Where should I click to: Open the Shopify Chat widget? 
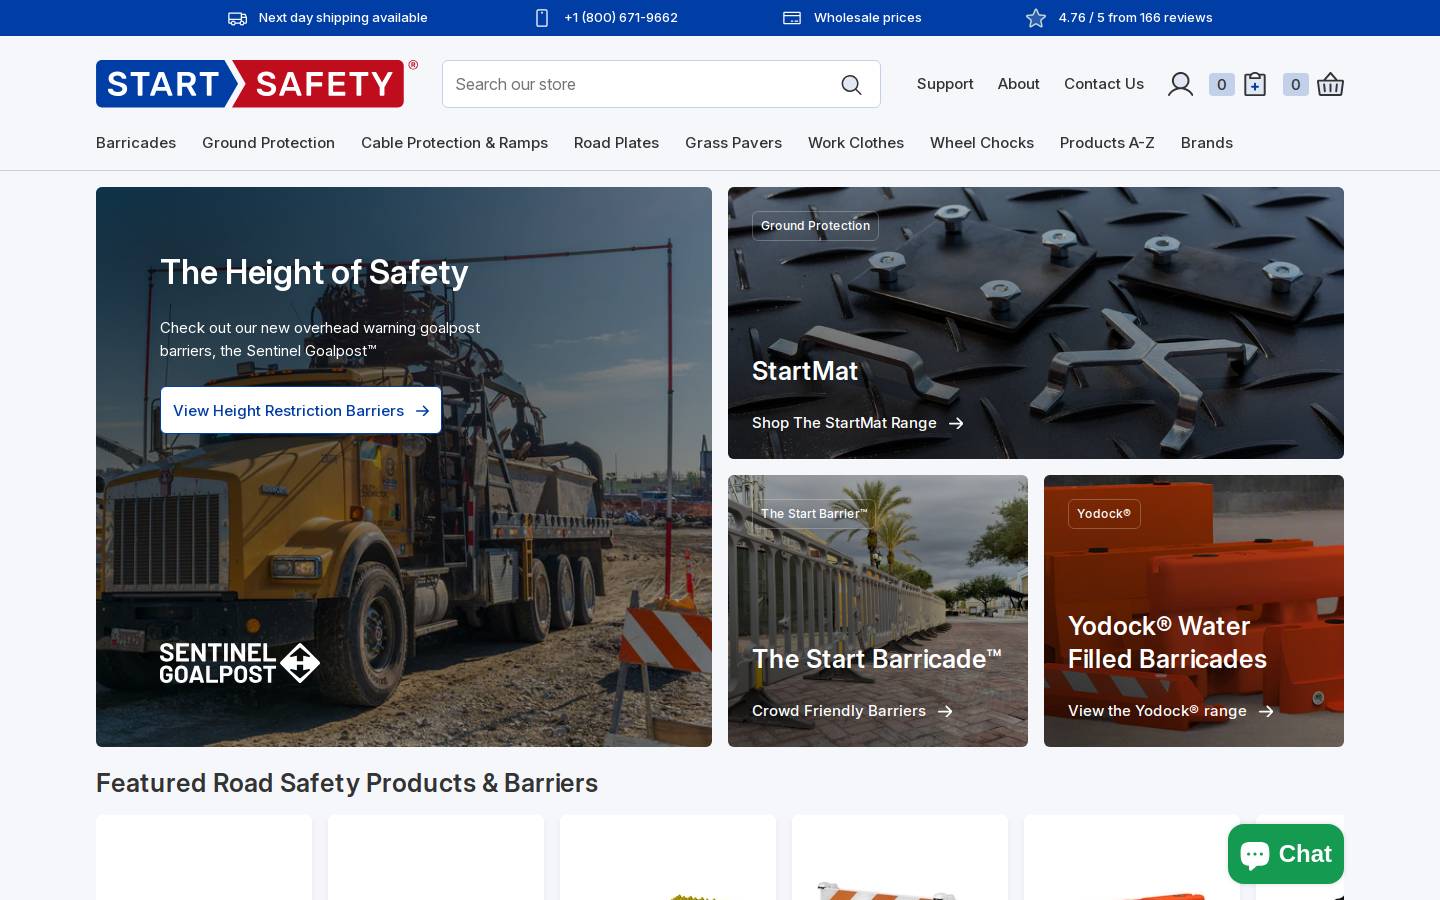point(1286,854)
